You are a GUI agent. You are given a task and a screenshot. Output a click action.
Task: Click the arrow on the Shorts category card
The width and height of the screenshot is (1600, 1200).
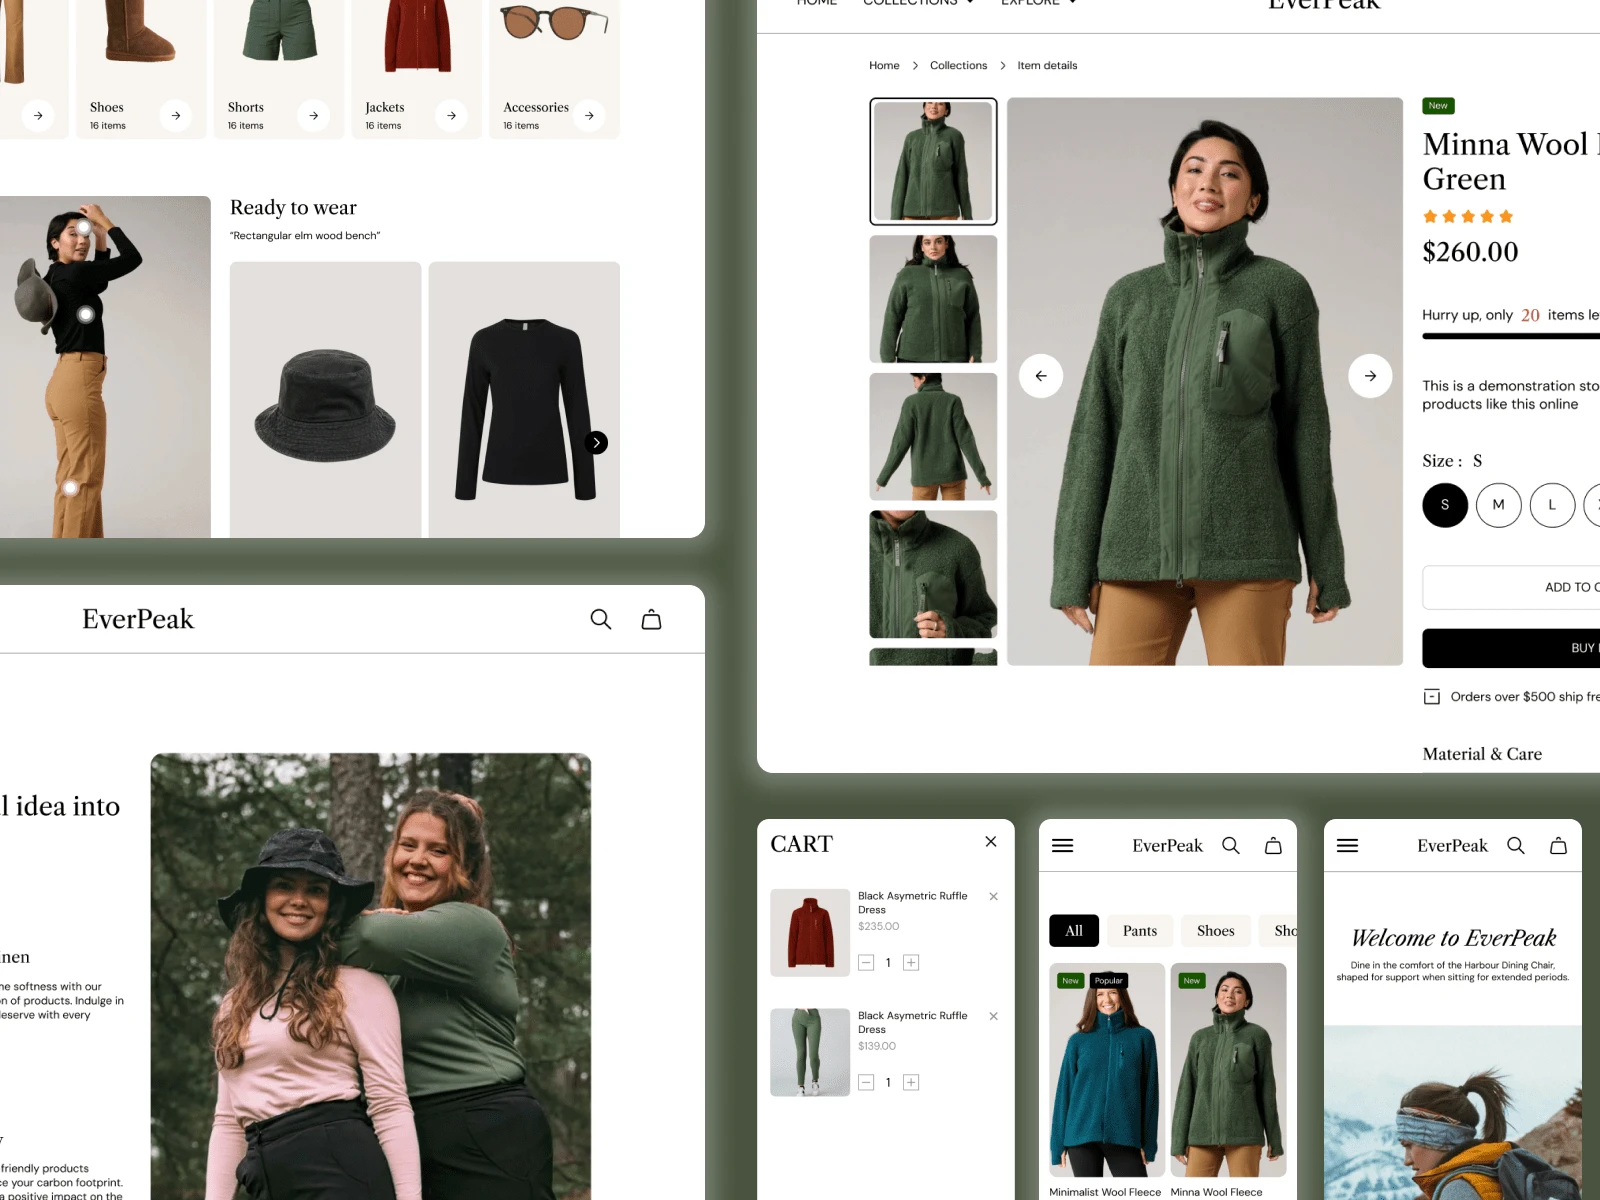[x=314, y=116]
